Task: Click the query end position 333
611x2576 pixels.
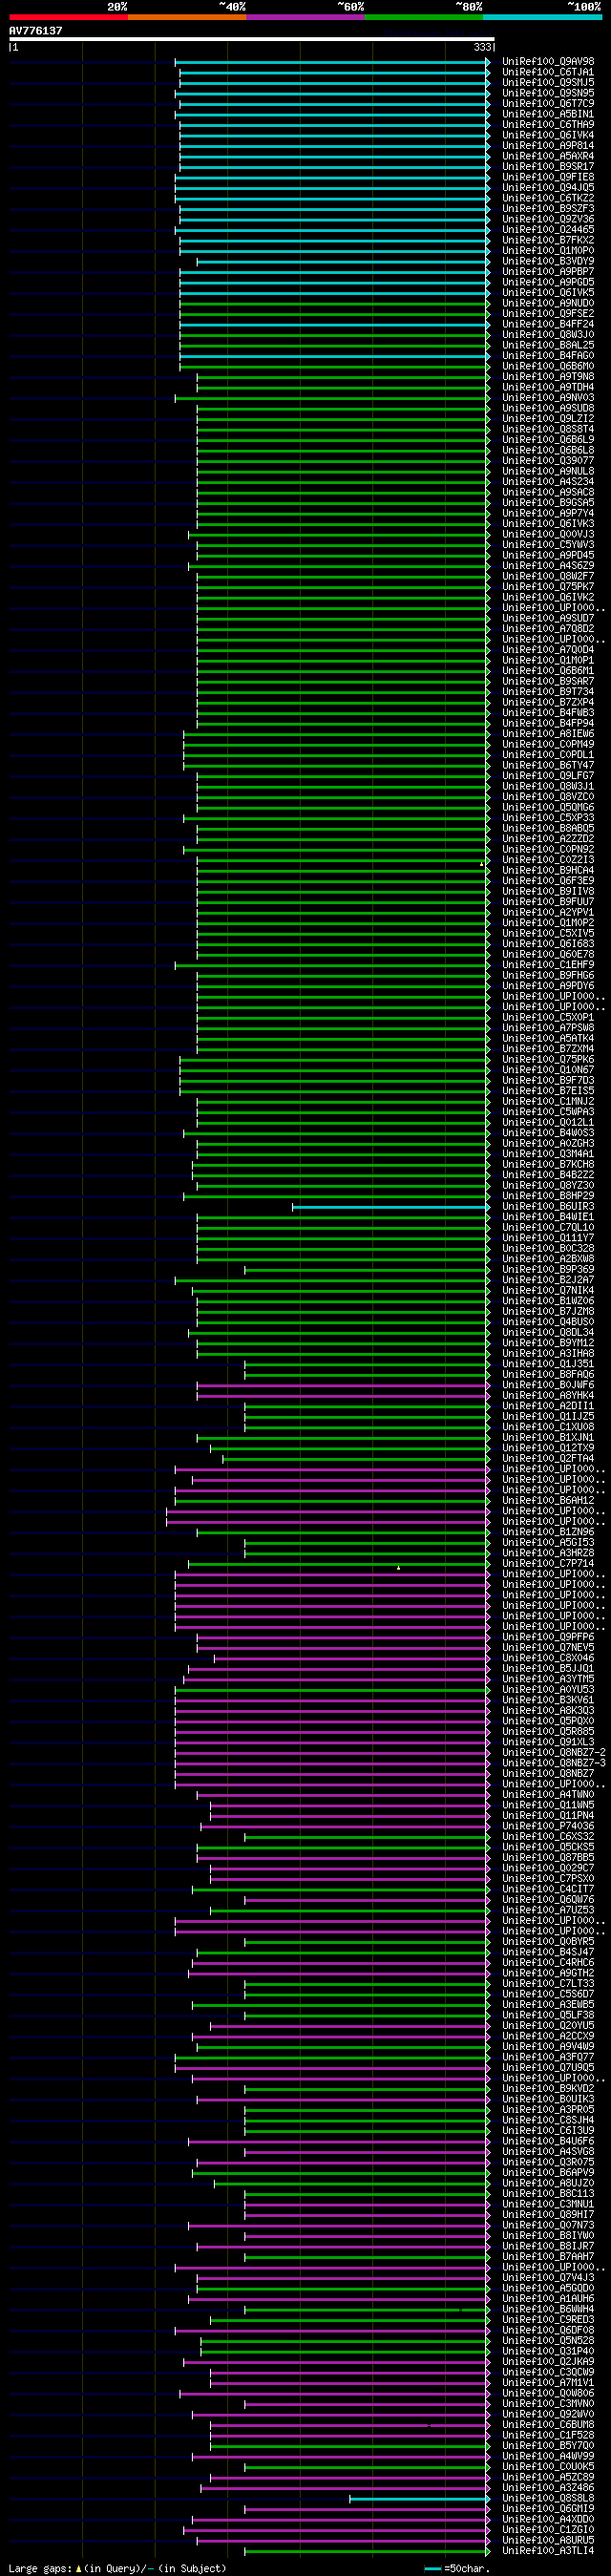Action: pyautogui.click(x=483, y=47)
